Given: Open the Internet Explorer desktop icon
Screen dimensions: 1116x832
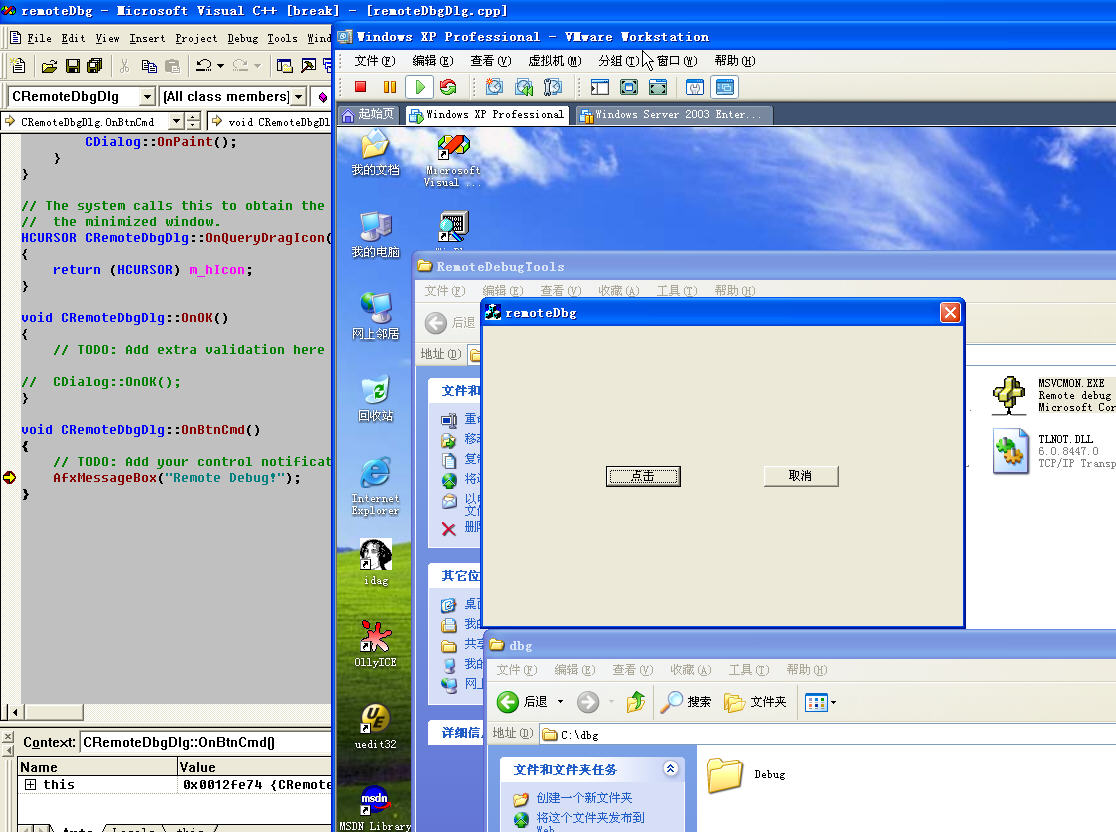Looking at the screenshot, I should click(x=375, y=485).
